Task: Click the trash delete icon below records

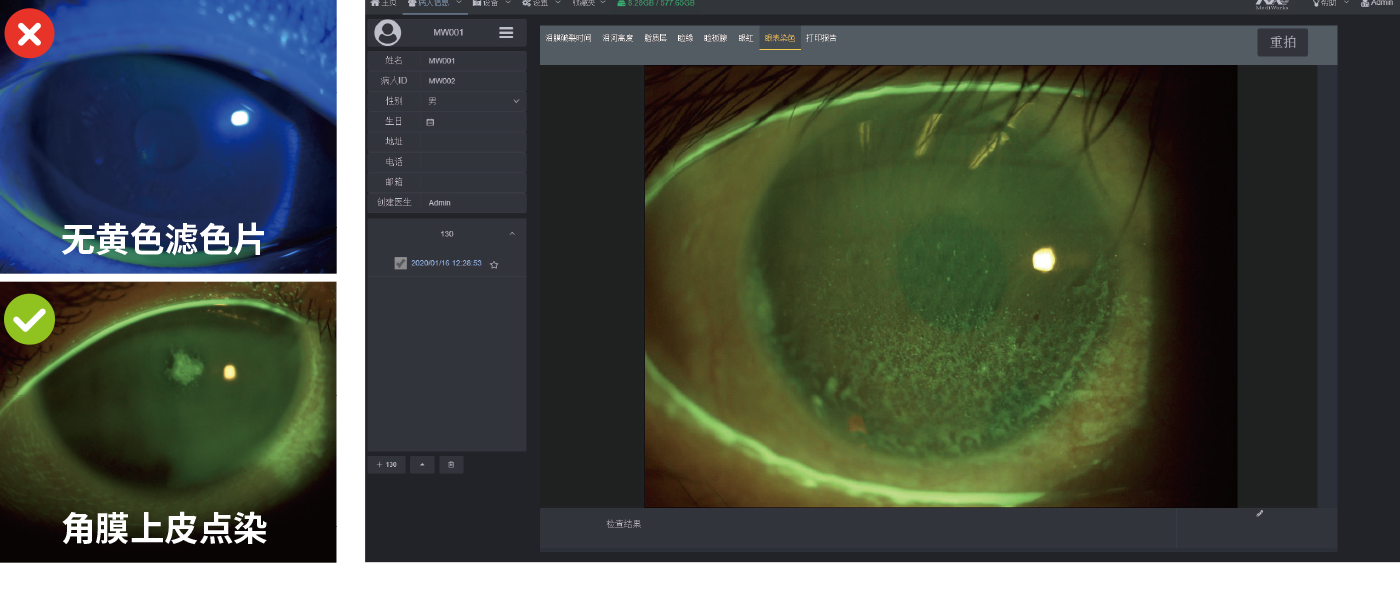Action: [x=451, y=465]
